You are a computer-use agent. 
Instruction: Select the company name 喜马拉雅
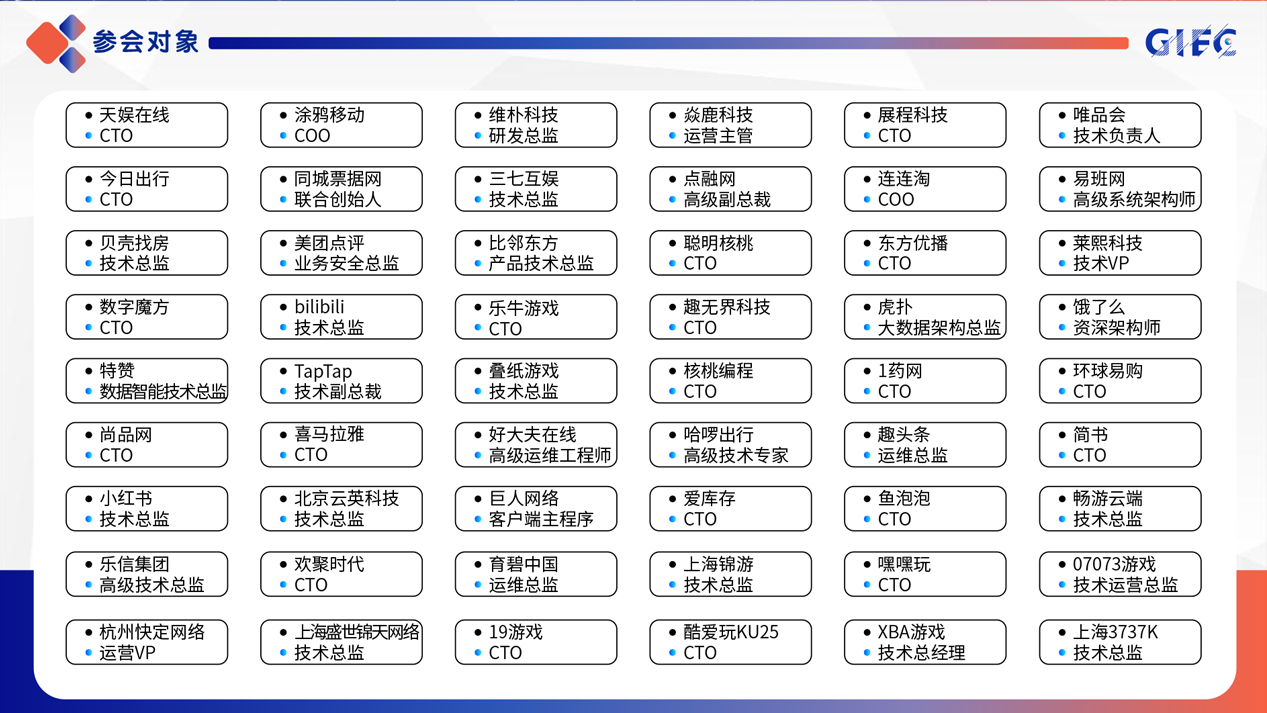point(329,435)
